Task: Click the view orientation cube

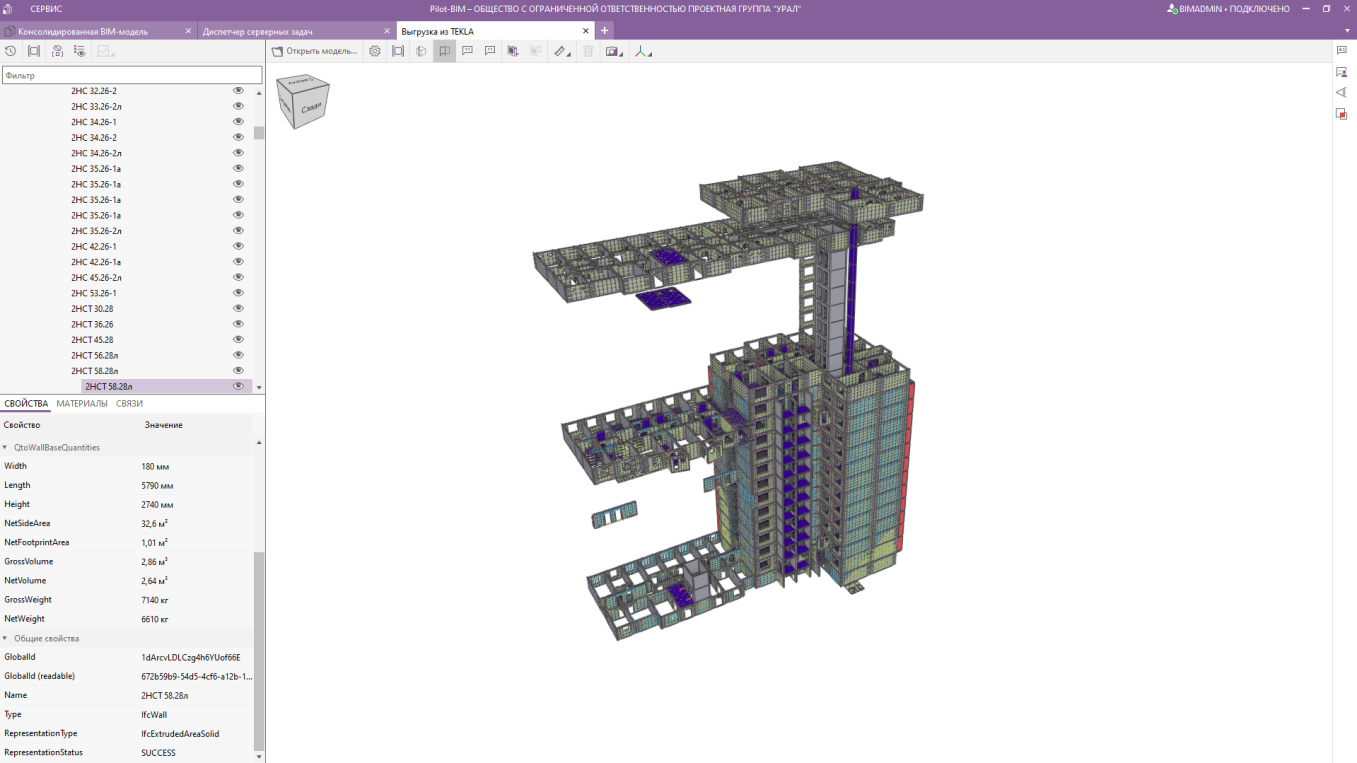Action: [x=302, y=101]
